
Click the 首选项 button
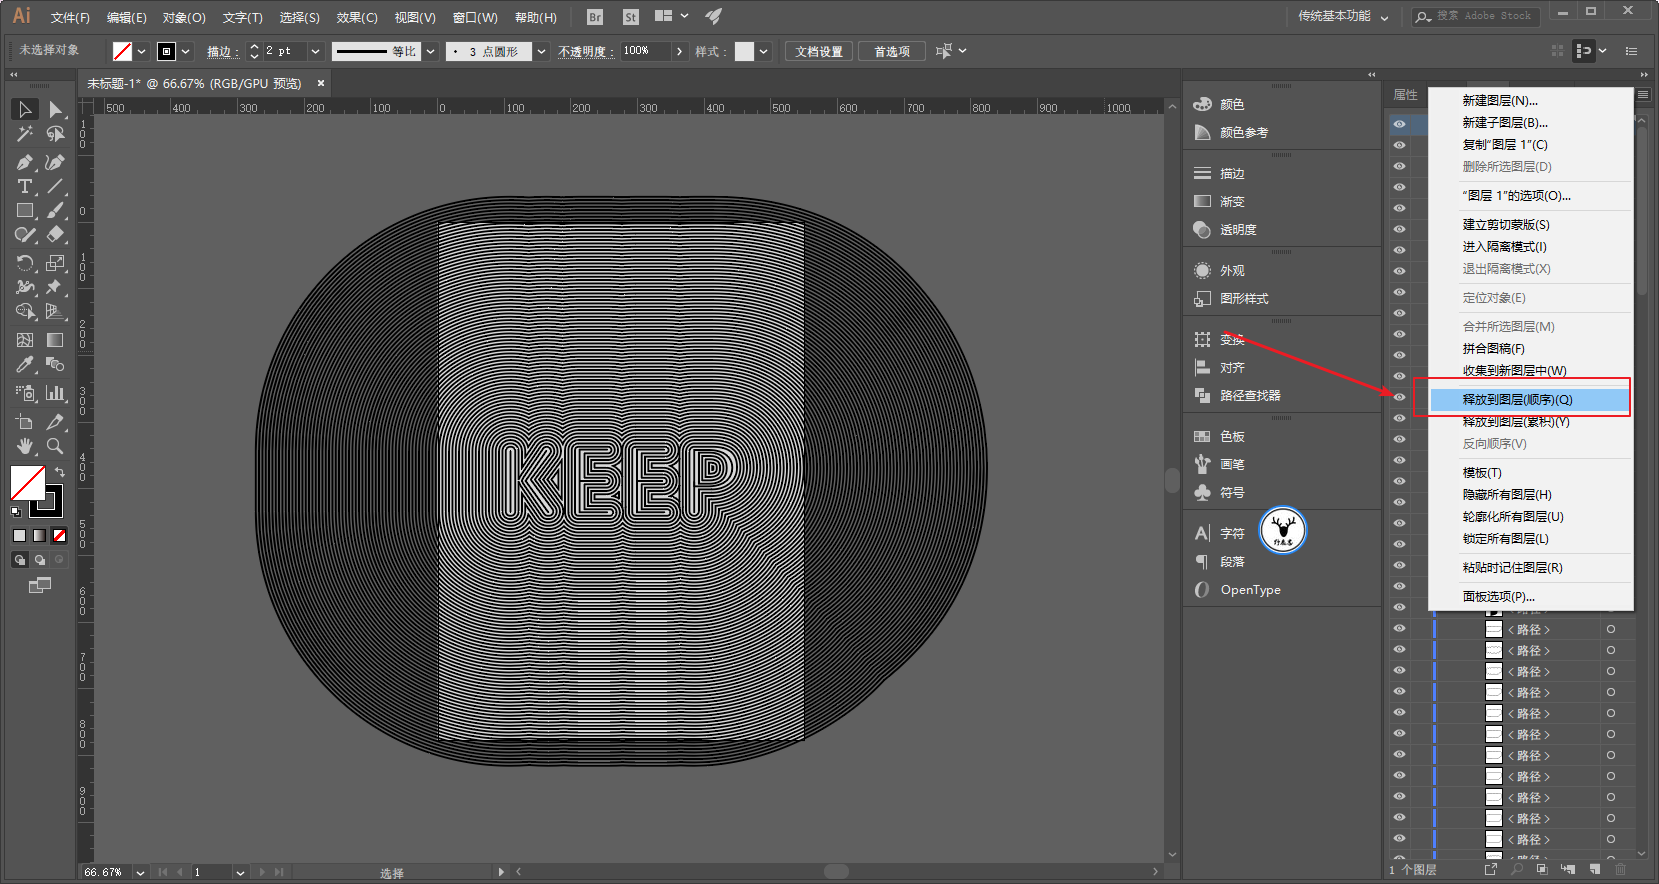(x=892, y=51)
